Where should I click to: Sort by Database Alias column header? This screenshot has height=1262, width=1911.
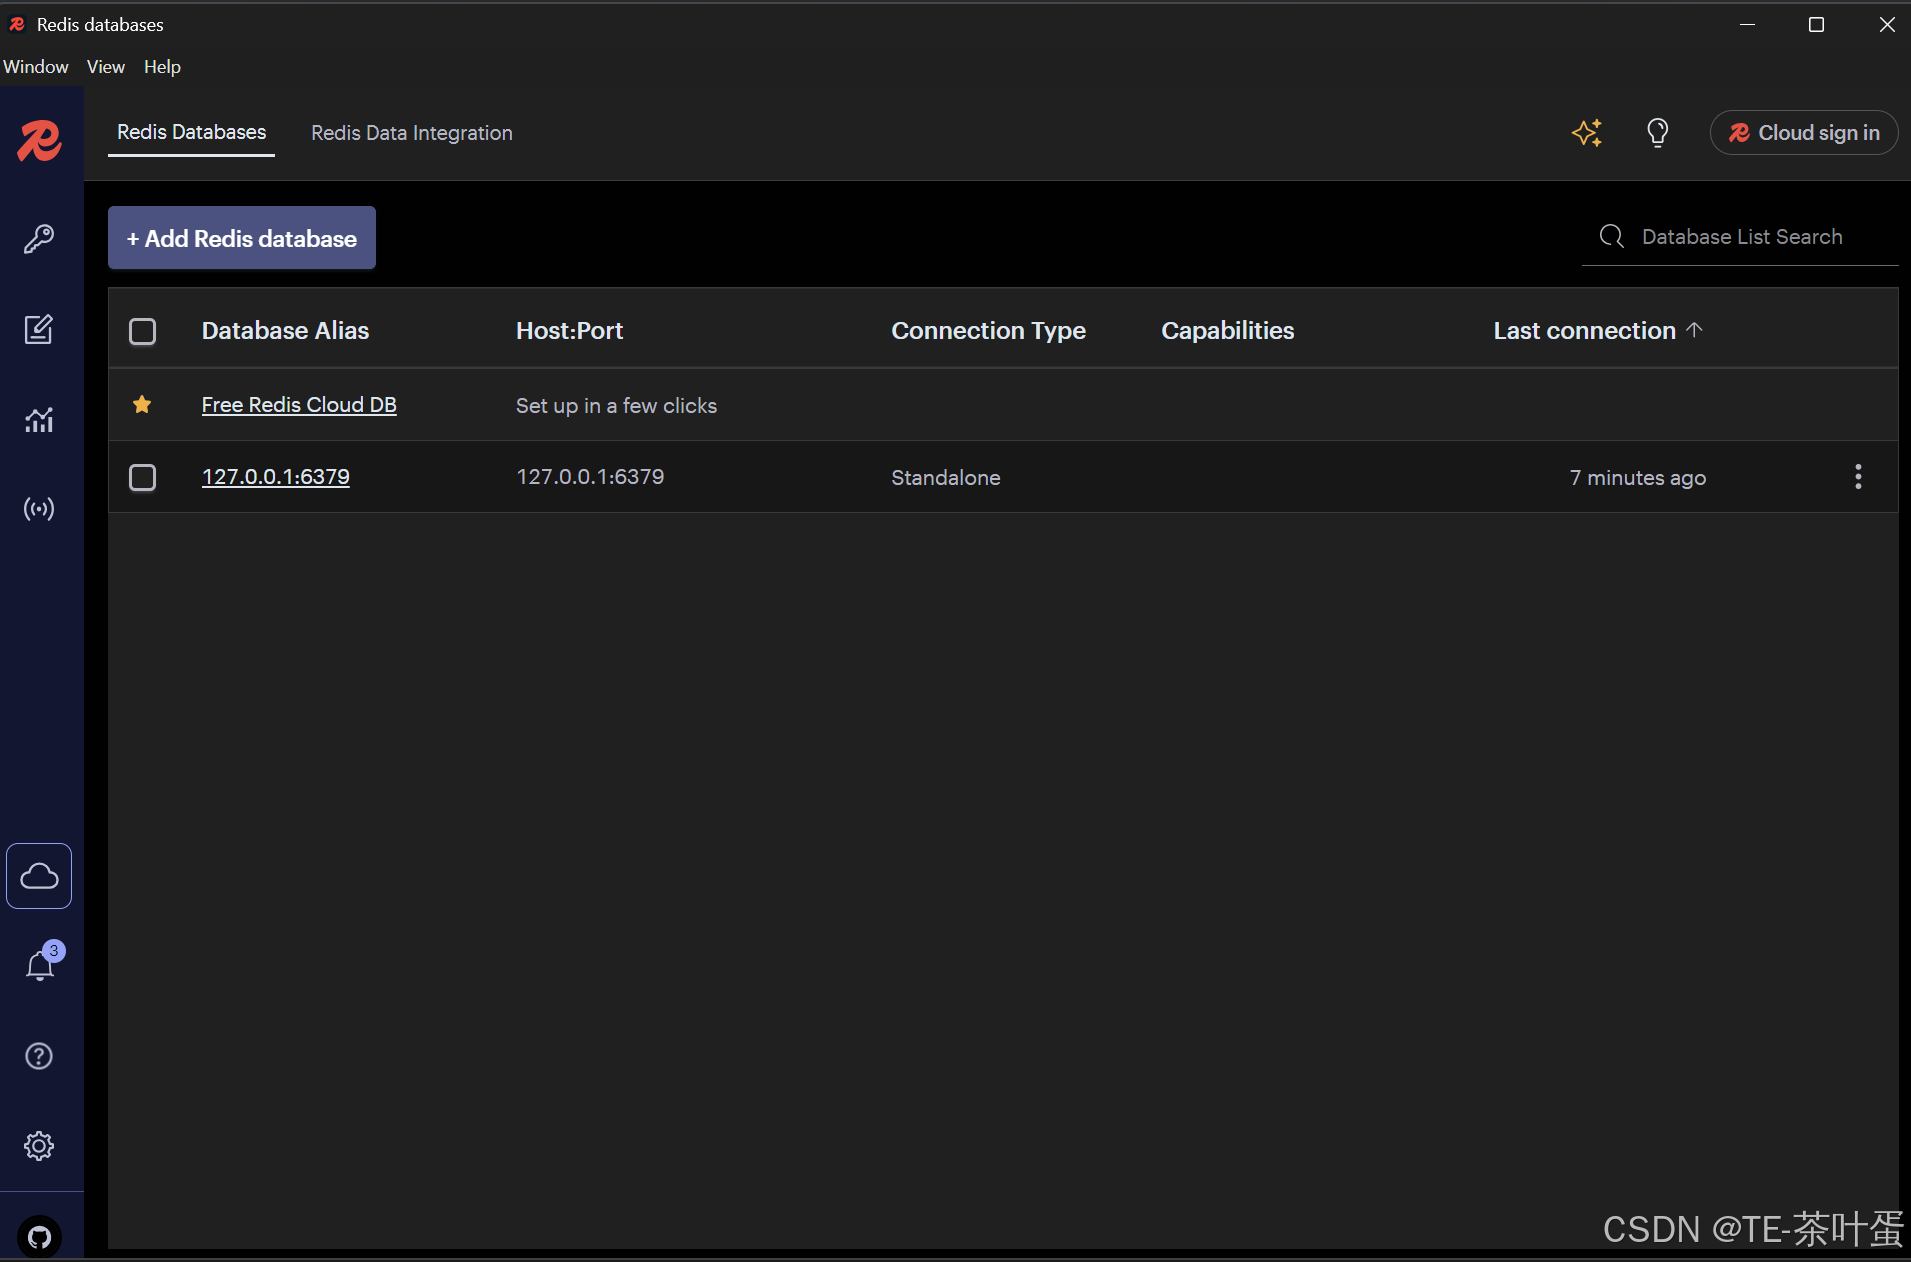pos(285,331)
